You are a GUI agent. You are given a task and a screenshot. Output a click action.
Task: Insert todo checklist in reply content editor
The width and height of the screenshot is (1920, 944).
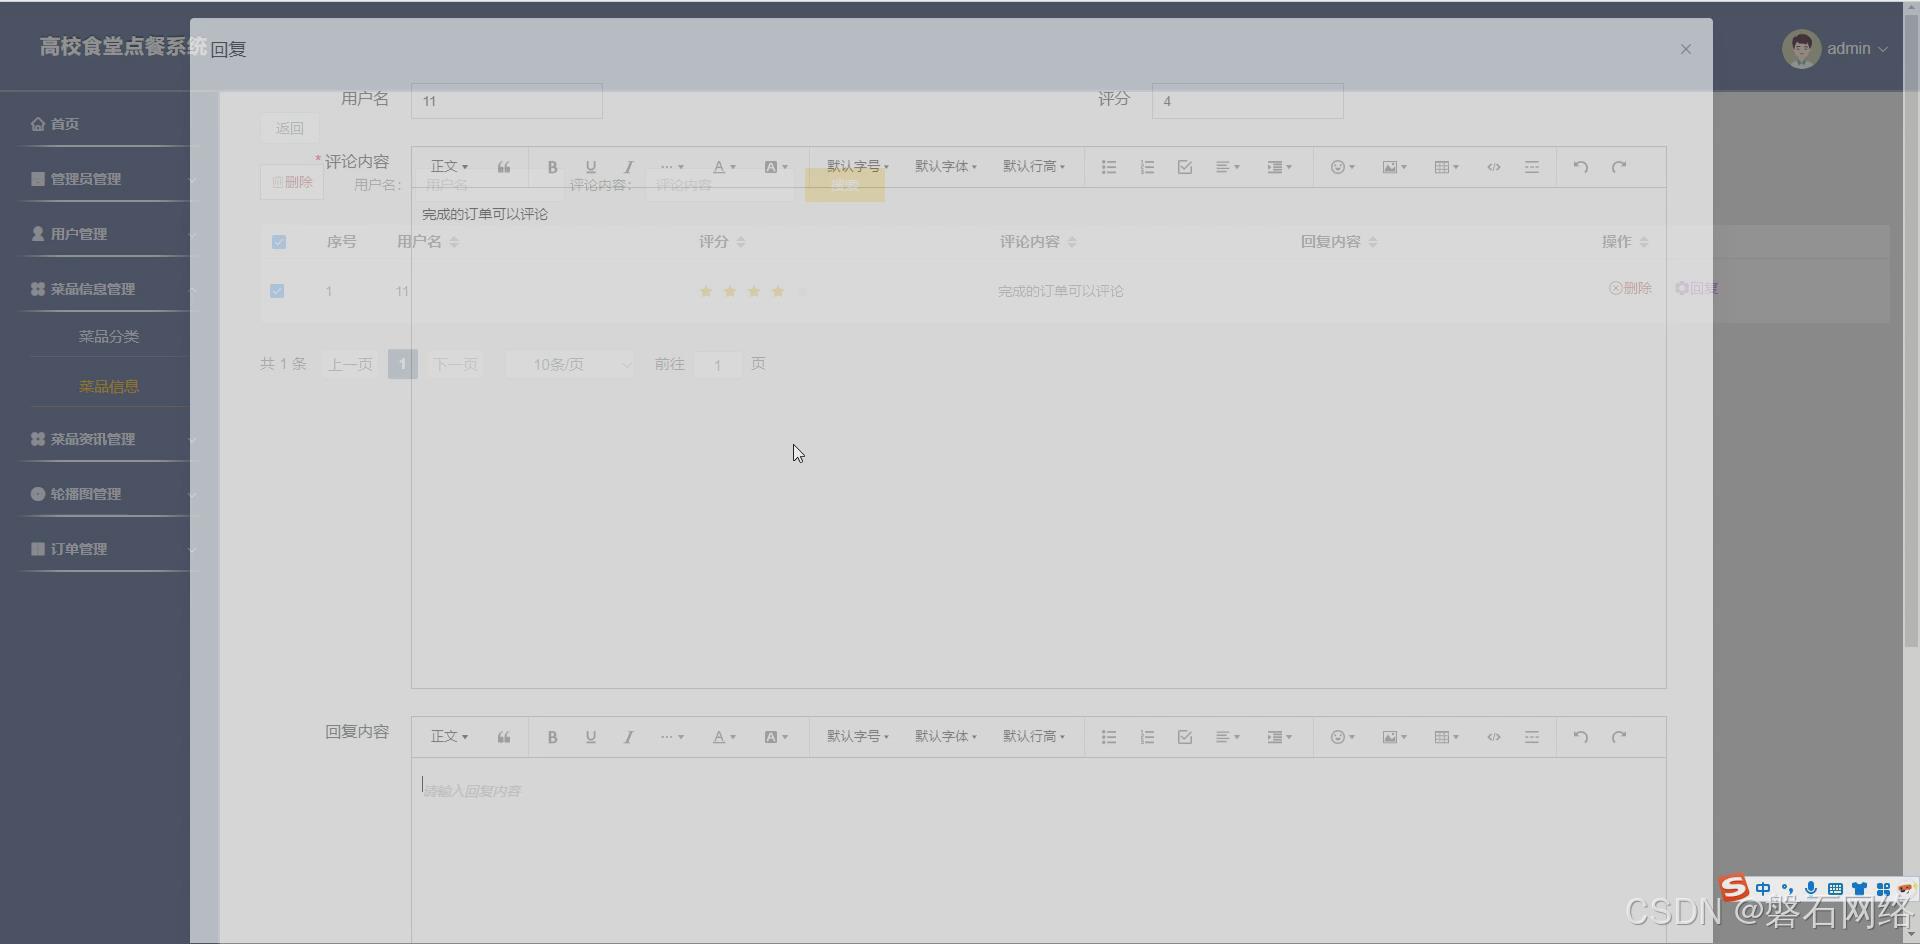coord(1185,737)
